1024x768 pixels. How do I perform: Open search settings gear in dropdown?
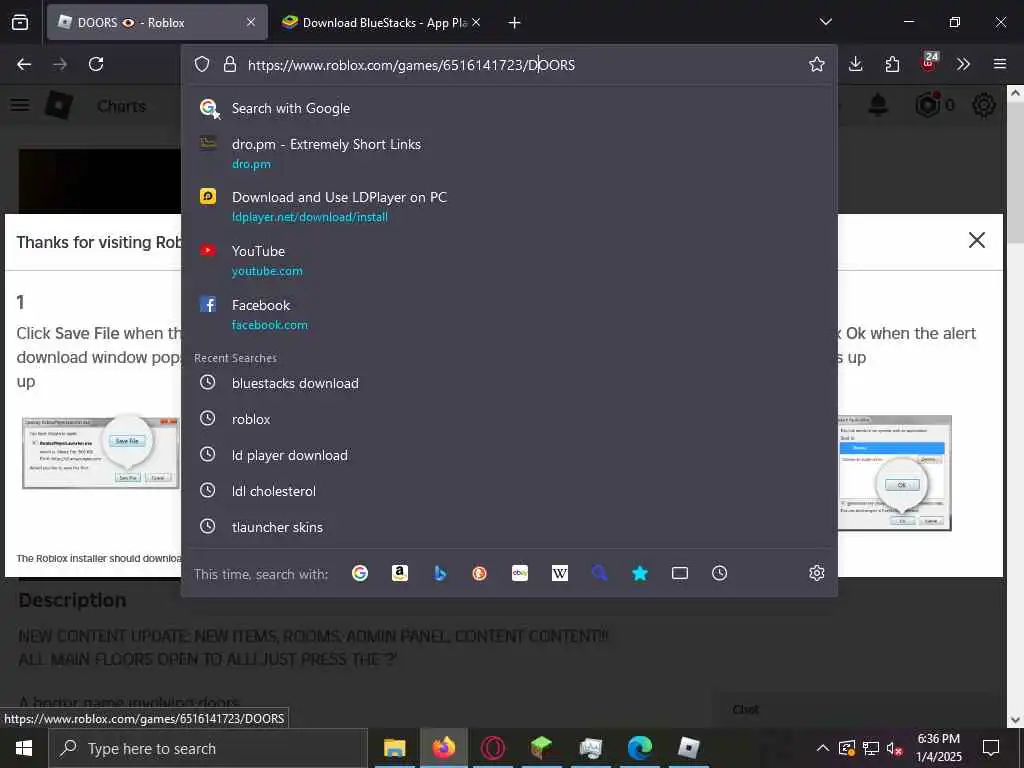point(816,573)
